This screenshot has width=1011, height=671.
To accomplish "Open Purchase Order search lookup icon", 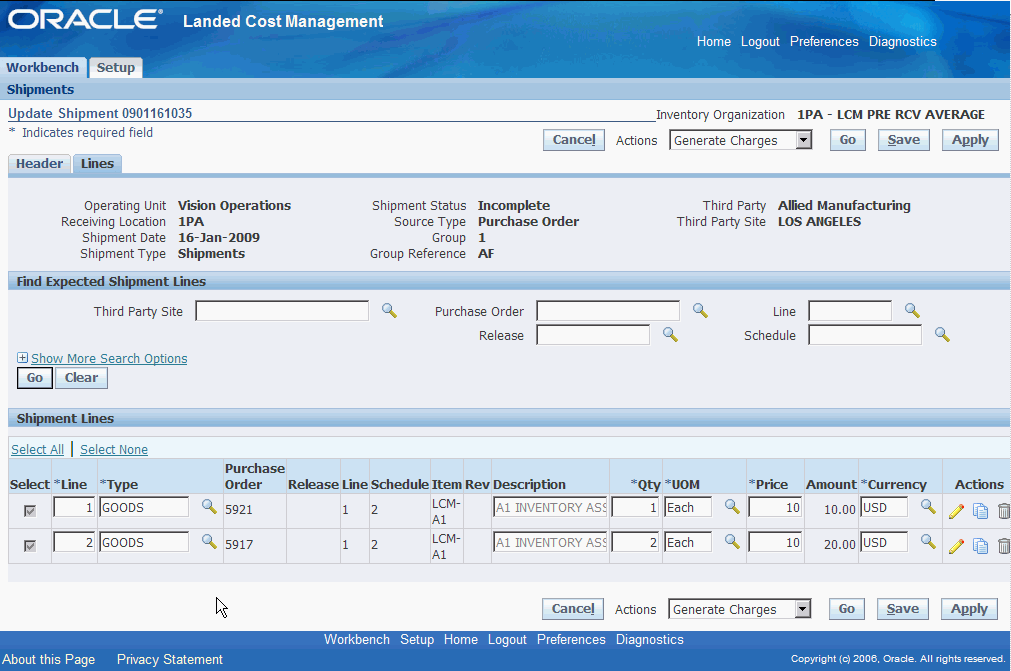I will (x=700, y=311).
